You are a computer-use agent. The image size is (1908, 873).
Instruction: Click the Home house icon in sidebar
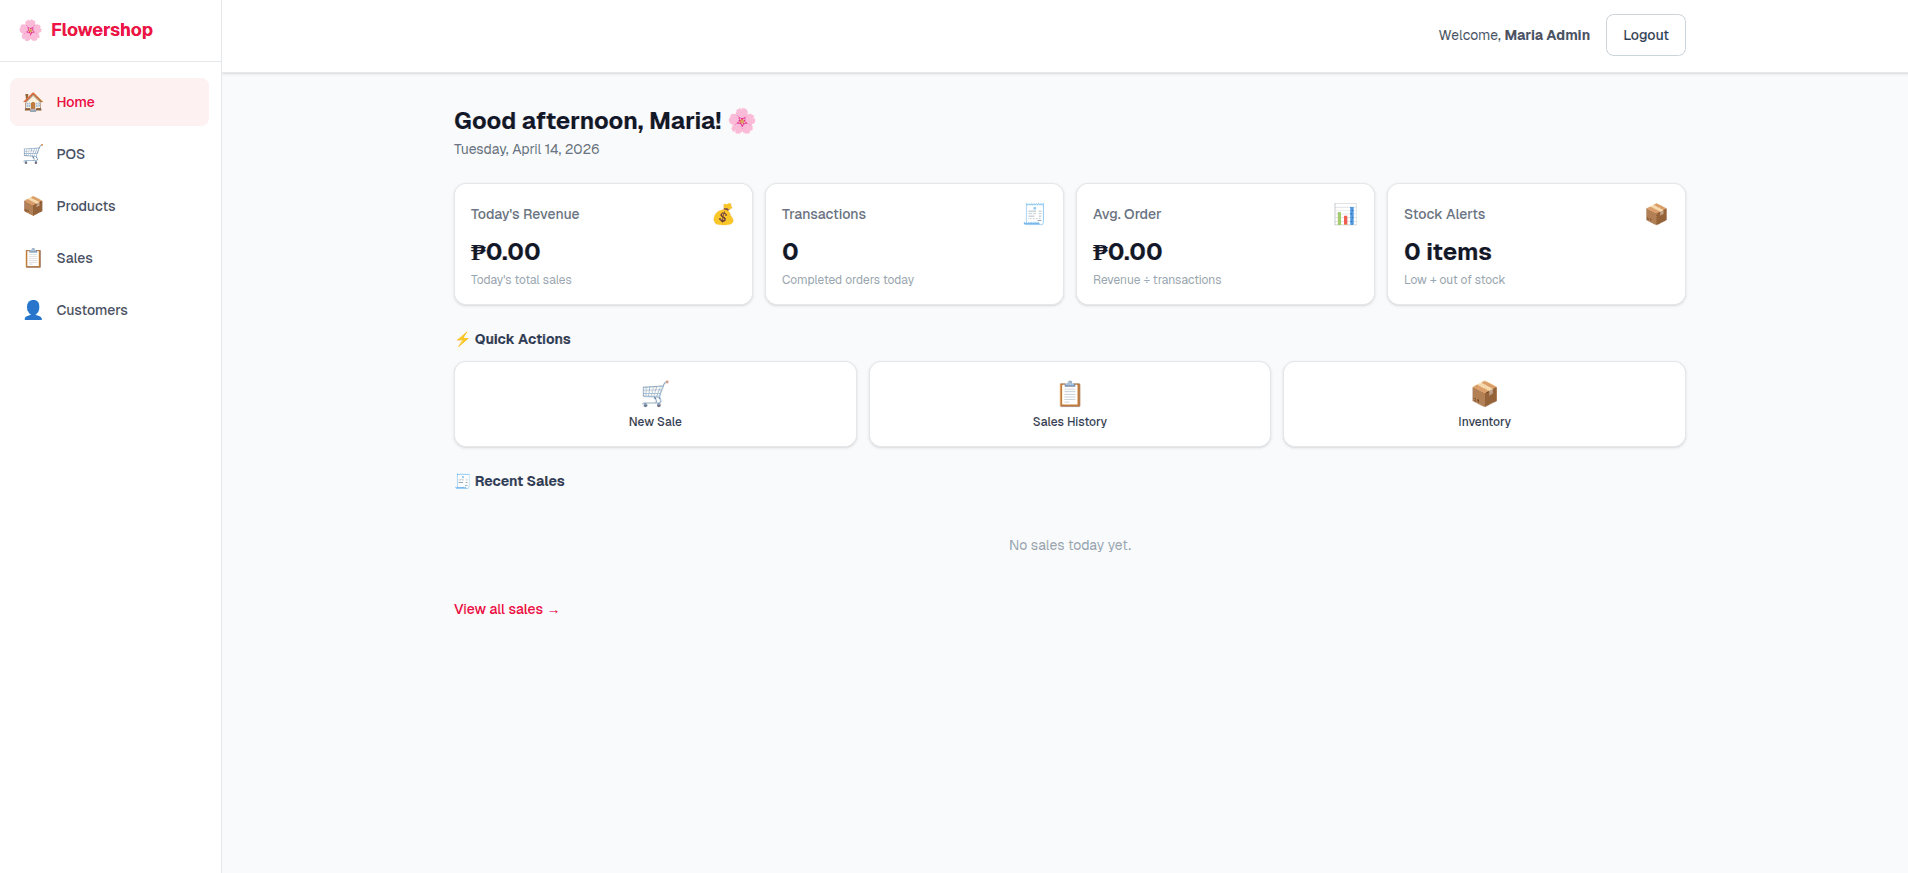pos(33,102)
